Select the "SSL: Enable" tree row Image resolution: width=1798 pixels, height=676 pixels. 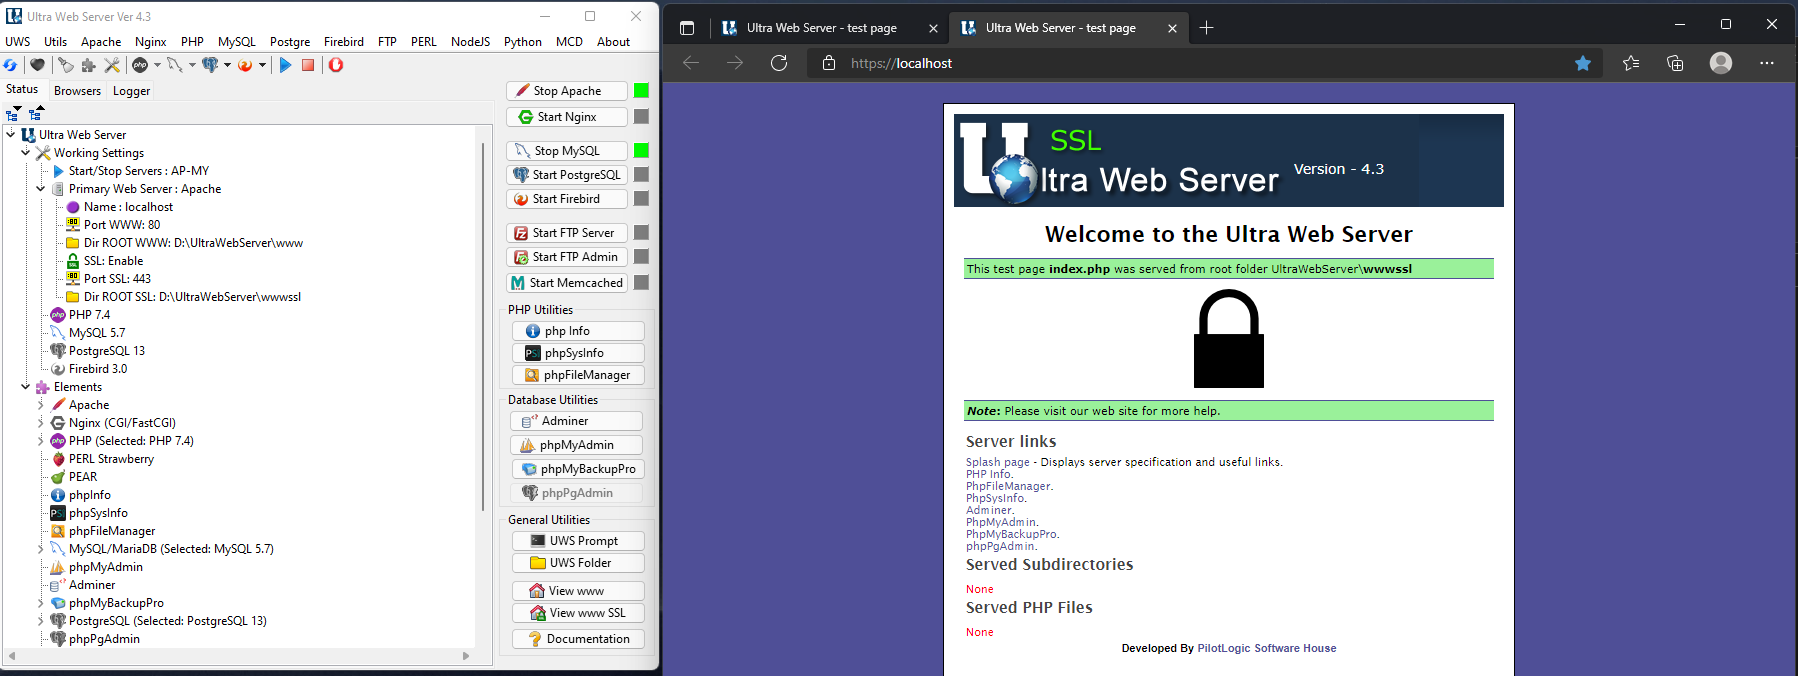pos(105,260)
